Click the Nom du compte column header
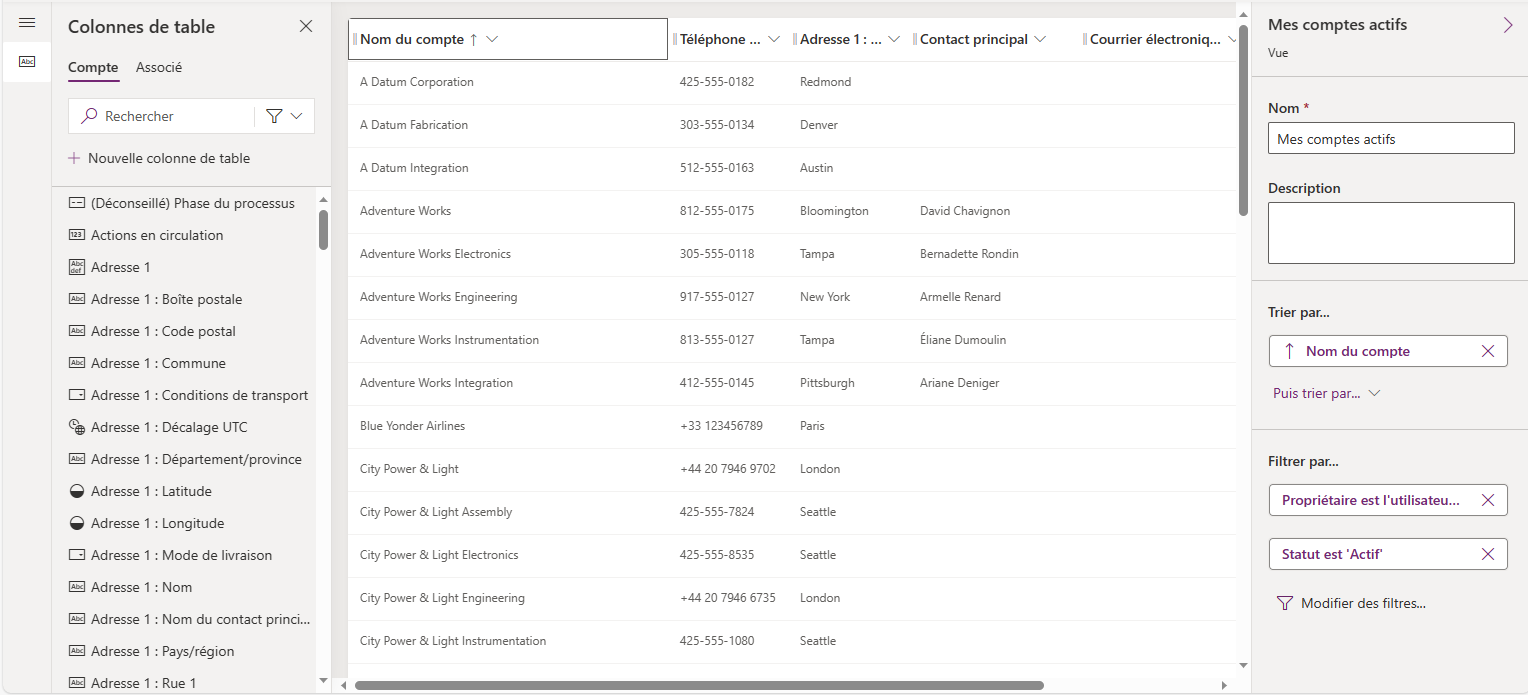 coord(508,39)
